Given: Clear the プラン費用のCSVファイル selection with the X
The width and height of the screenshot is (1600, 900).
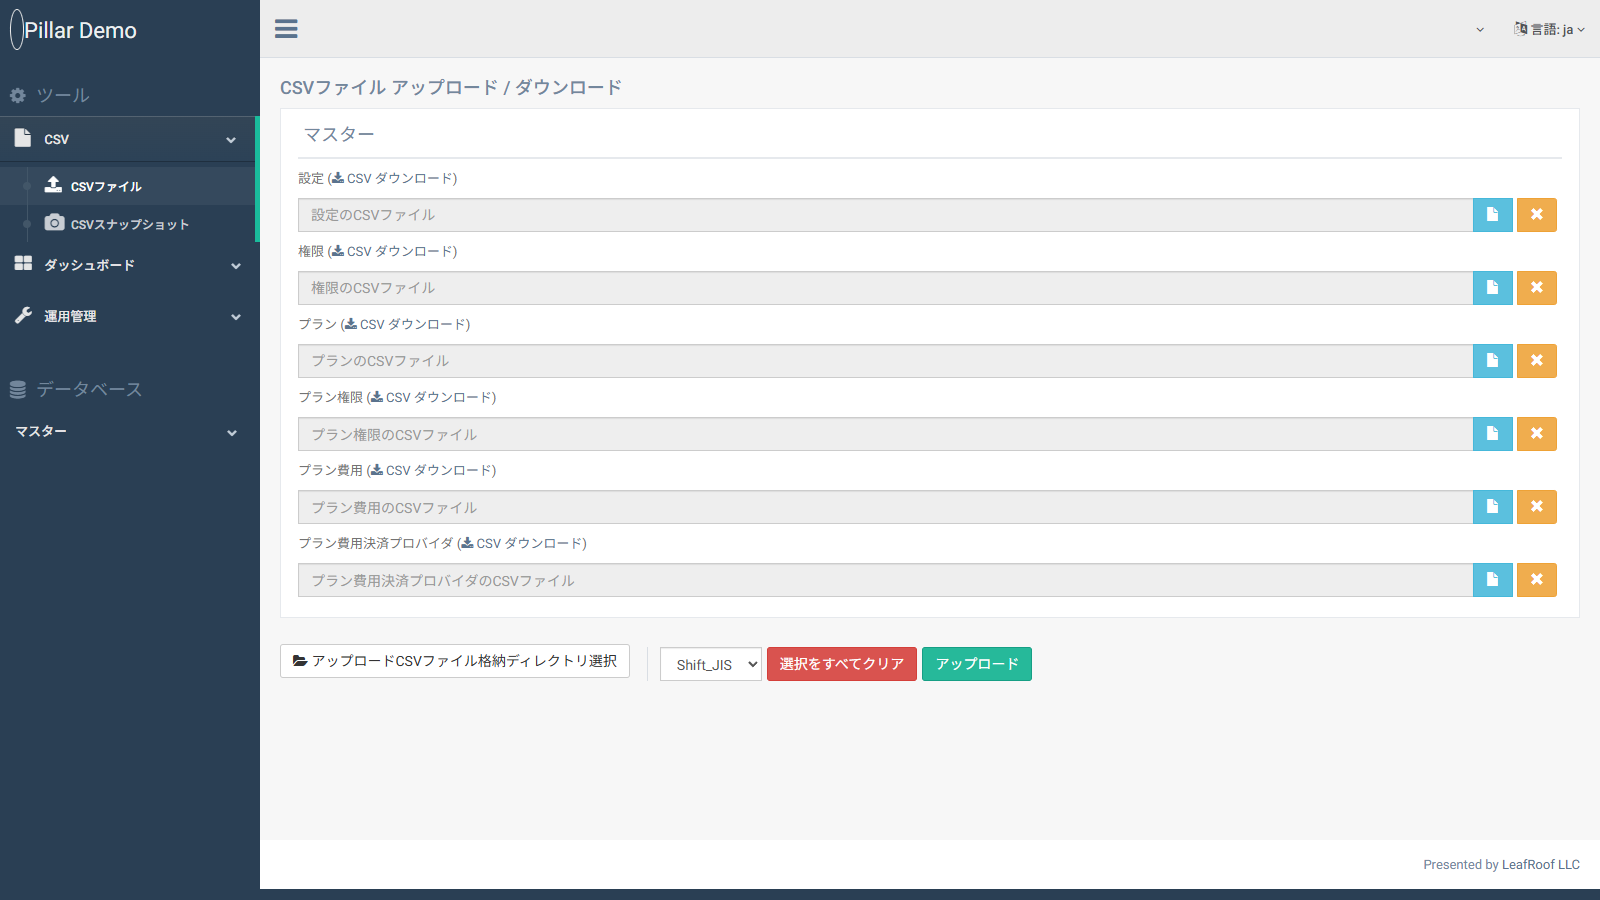Looking at the screenshot, I should 1537,507.
